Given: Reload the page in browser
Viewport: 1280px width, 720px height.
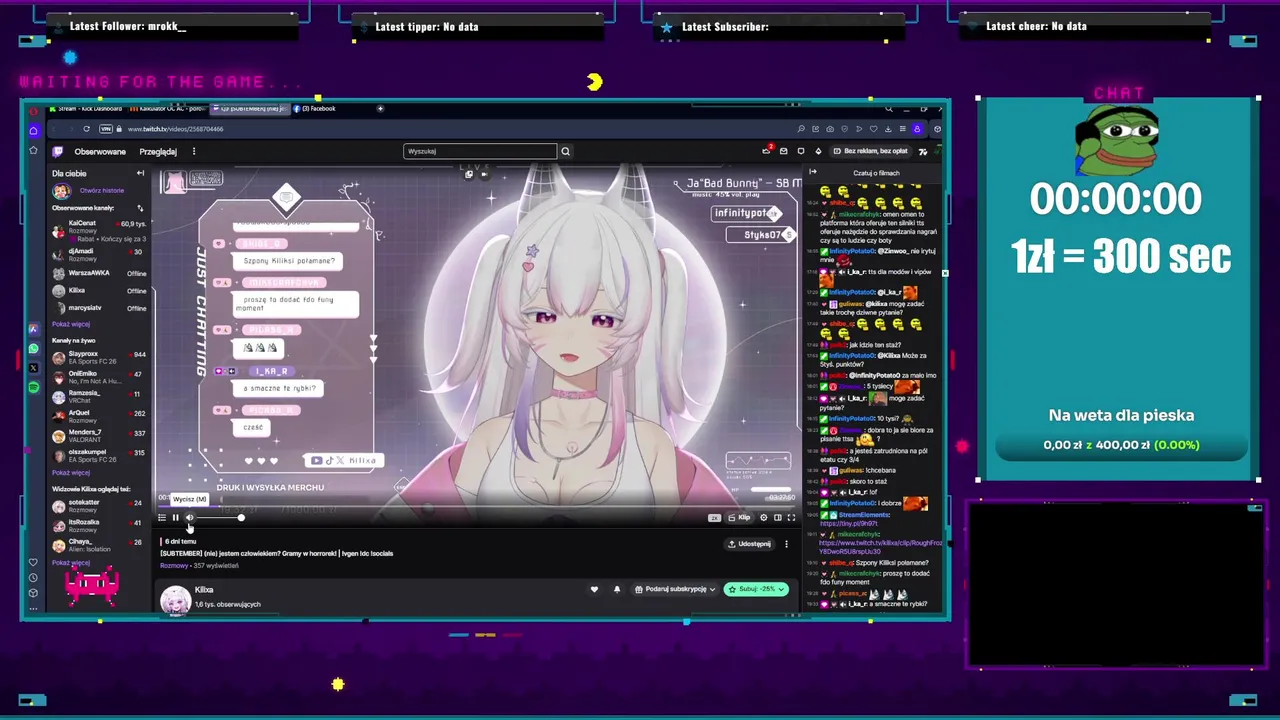Looking at the screenshot, I should pyautogui.click(x=86, y=129).
